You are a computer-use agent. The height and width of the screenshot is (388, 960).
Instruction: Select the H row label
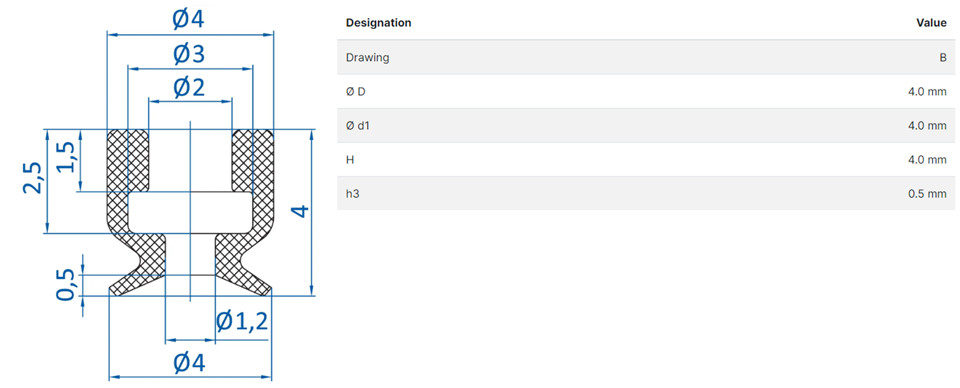pyautogui.click(x=350, y=160)
